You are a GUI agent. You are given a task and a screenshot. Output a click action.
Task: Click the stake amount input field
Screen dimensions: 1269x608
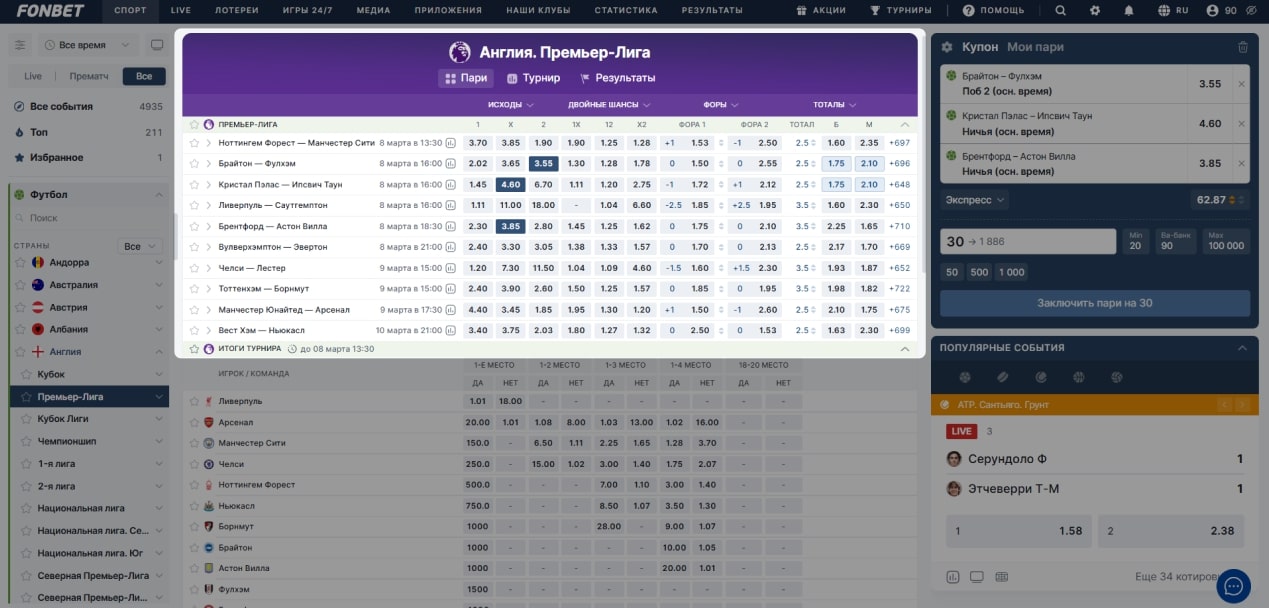[x=1028, y=241]
